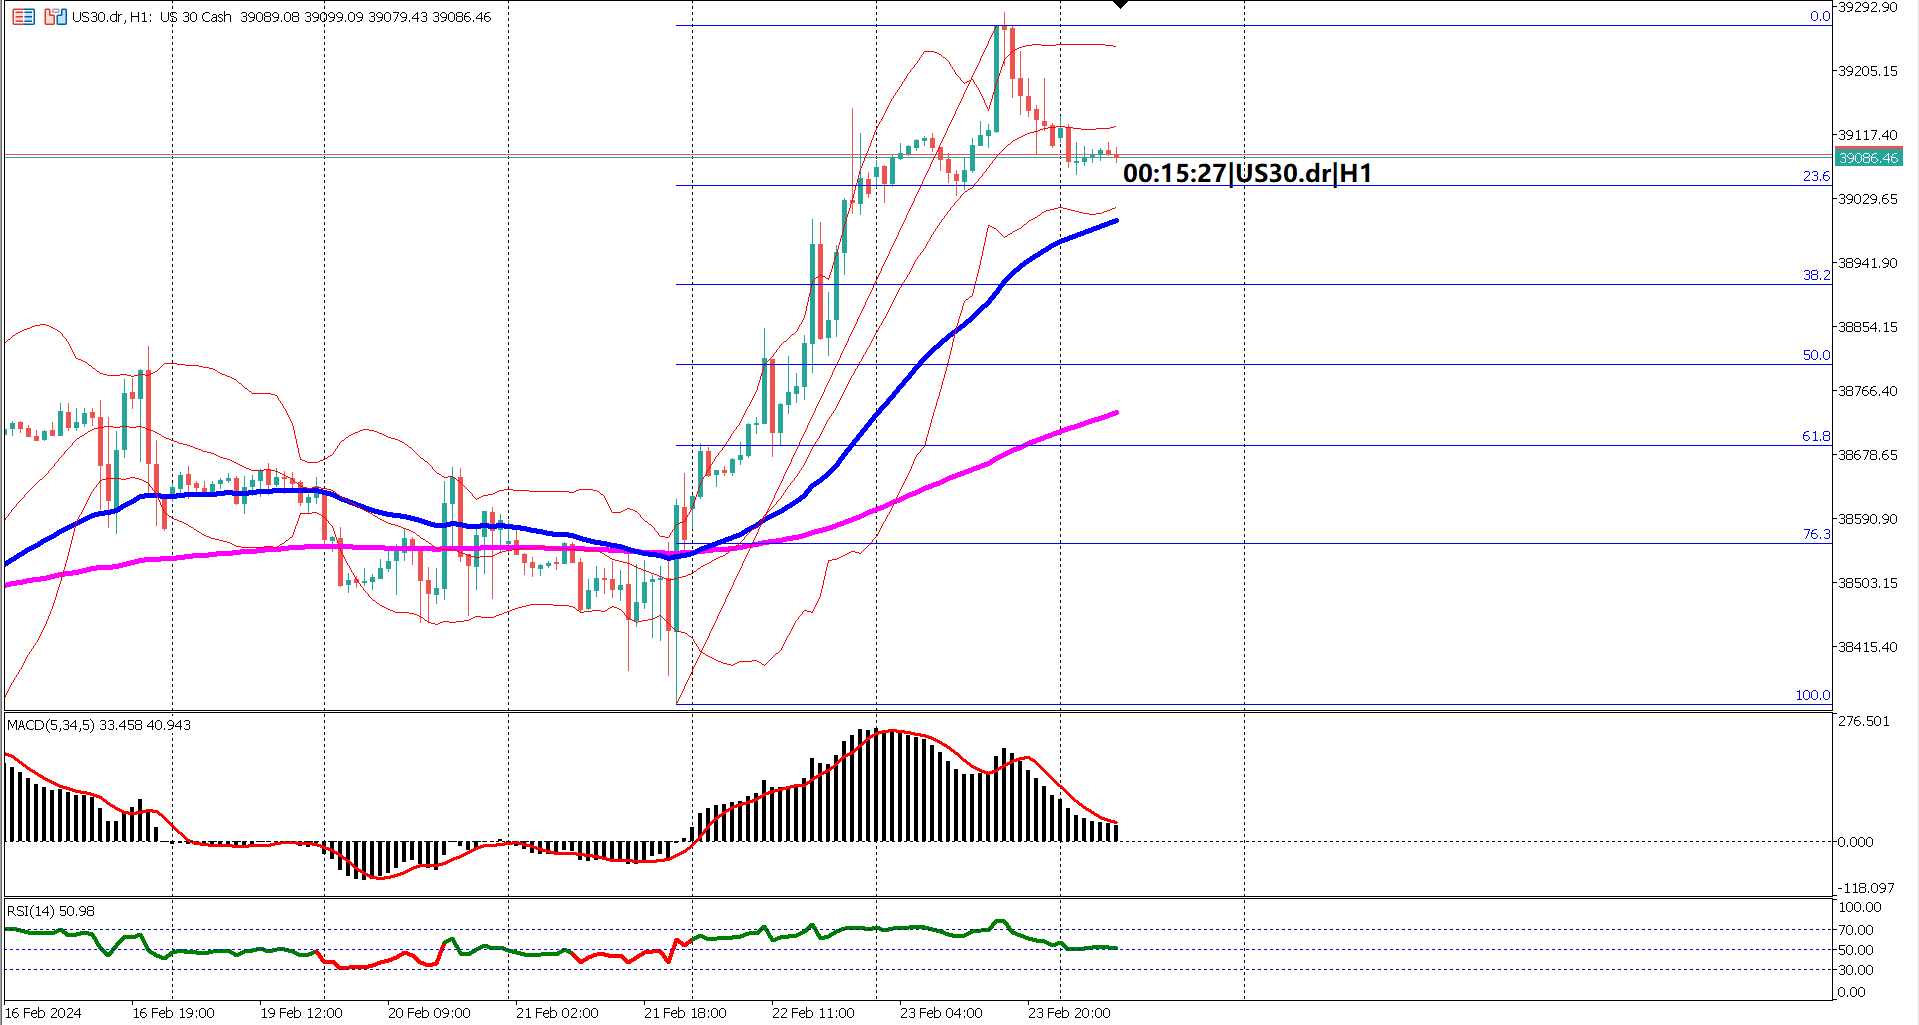Screen dimensions: 1919x1025
Task: Select the black triangle marker above the chart
Action: 1121,5
